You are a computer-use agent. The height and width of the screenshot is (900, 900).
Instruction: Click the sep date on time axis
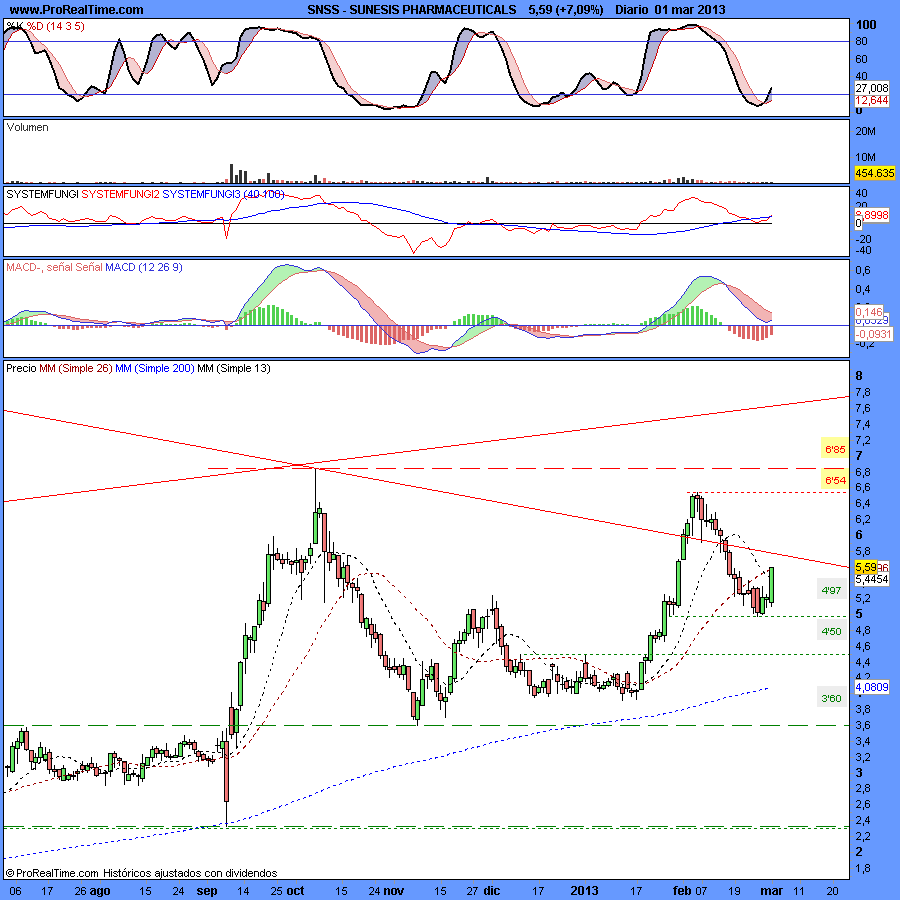point(207,891)
